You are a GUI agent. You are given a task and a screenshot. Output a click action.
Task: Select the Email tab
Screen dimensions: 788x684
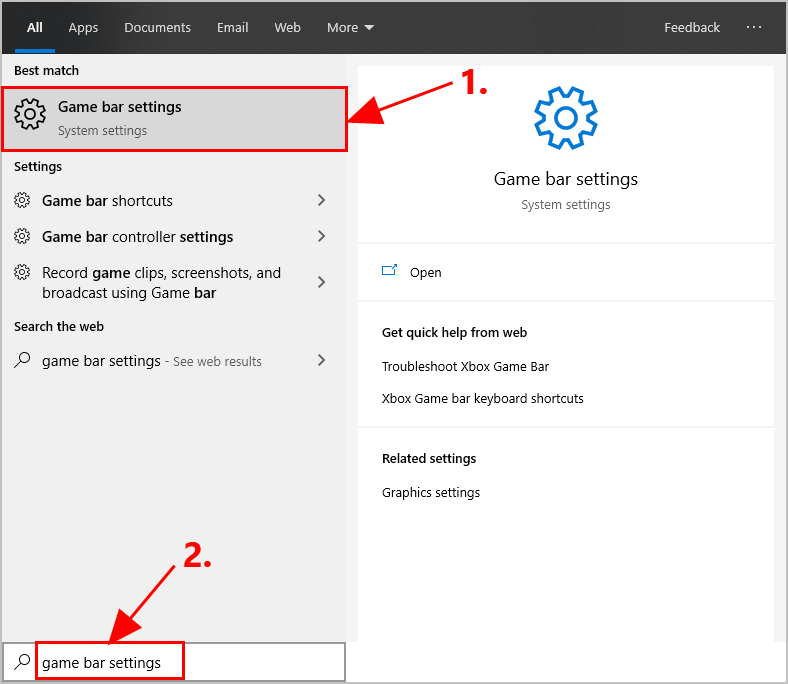pos(233,28)
